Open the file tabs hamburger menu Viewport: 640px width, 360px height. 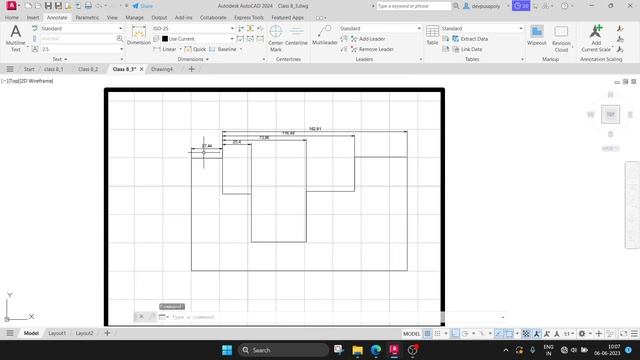[10, 69]
